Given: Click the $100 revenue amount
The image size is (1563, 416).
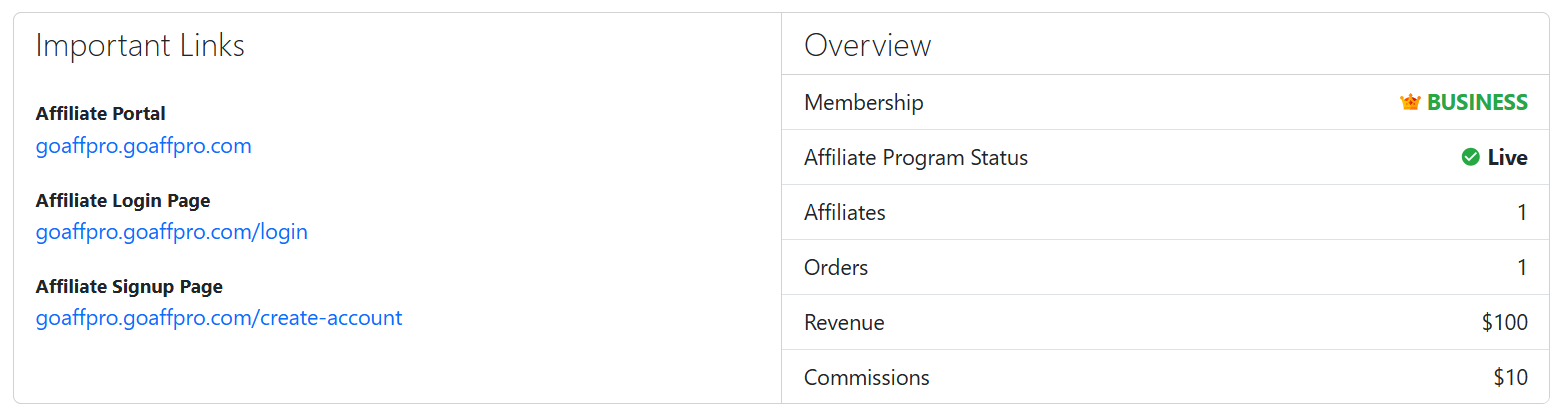Looking at the screenshot, I should tap(1504, 322).
